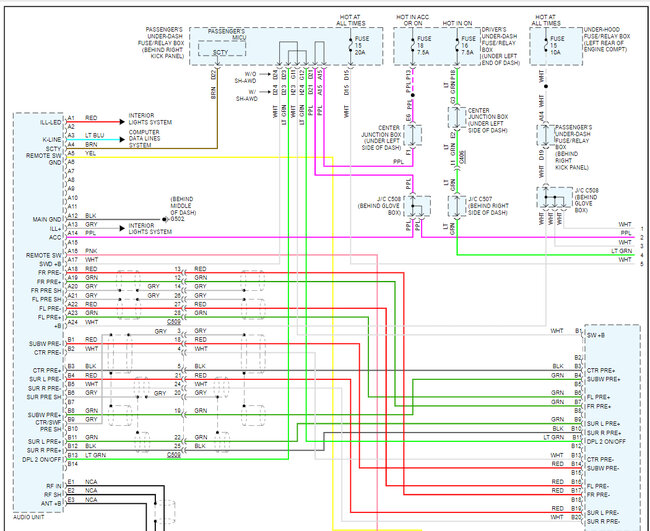Viewport: 650px width, 531px height.
Task: Click the ILL+ pin label
Action: (x=56, y=228)
